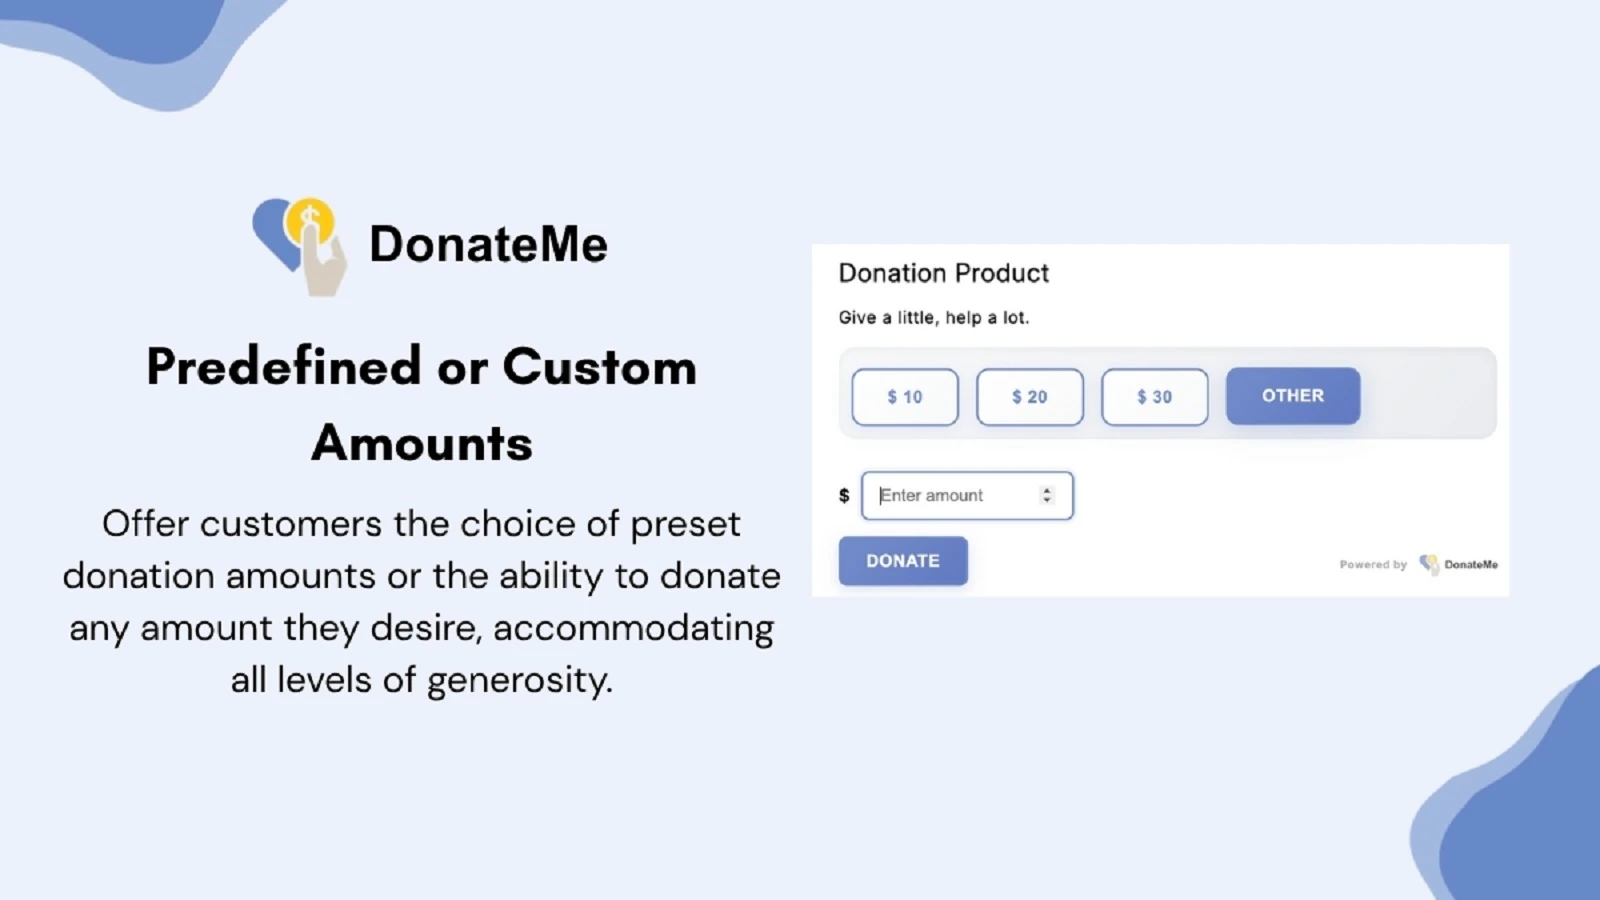Select the $ 10 preset amount
The height and width of the screenshot is (900, 1600).
905,397
